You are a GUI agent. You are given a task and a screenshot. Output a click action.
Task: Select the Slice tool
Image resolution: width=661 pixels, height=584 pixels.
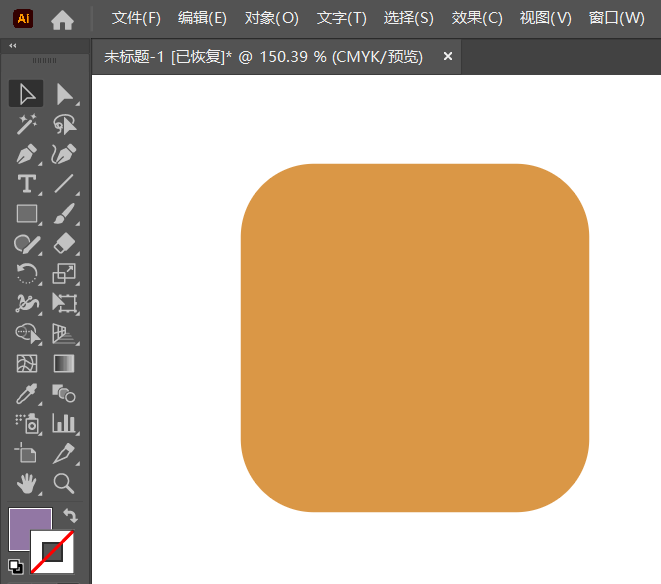[x=64, y=454]
